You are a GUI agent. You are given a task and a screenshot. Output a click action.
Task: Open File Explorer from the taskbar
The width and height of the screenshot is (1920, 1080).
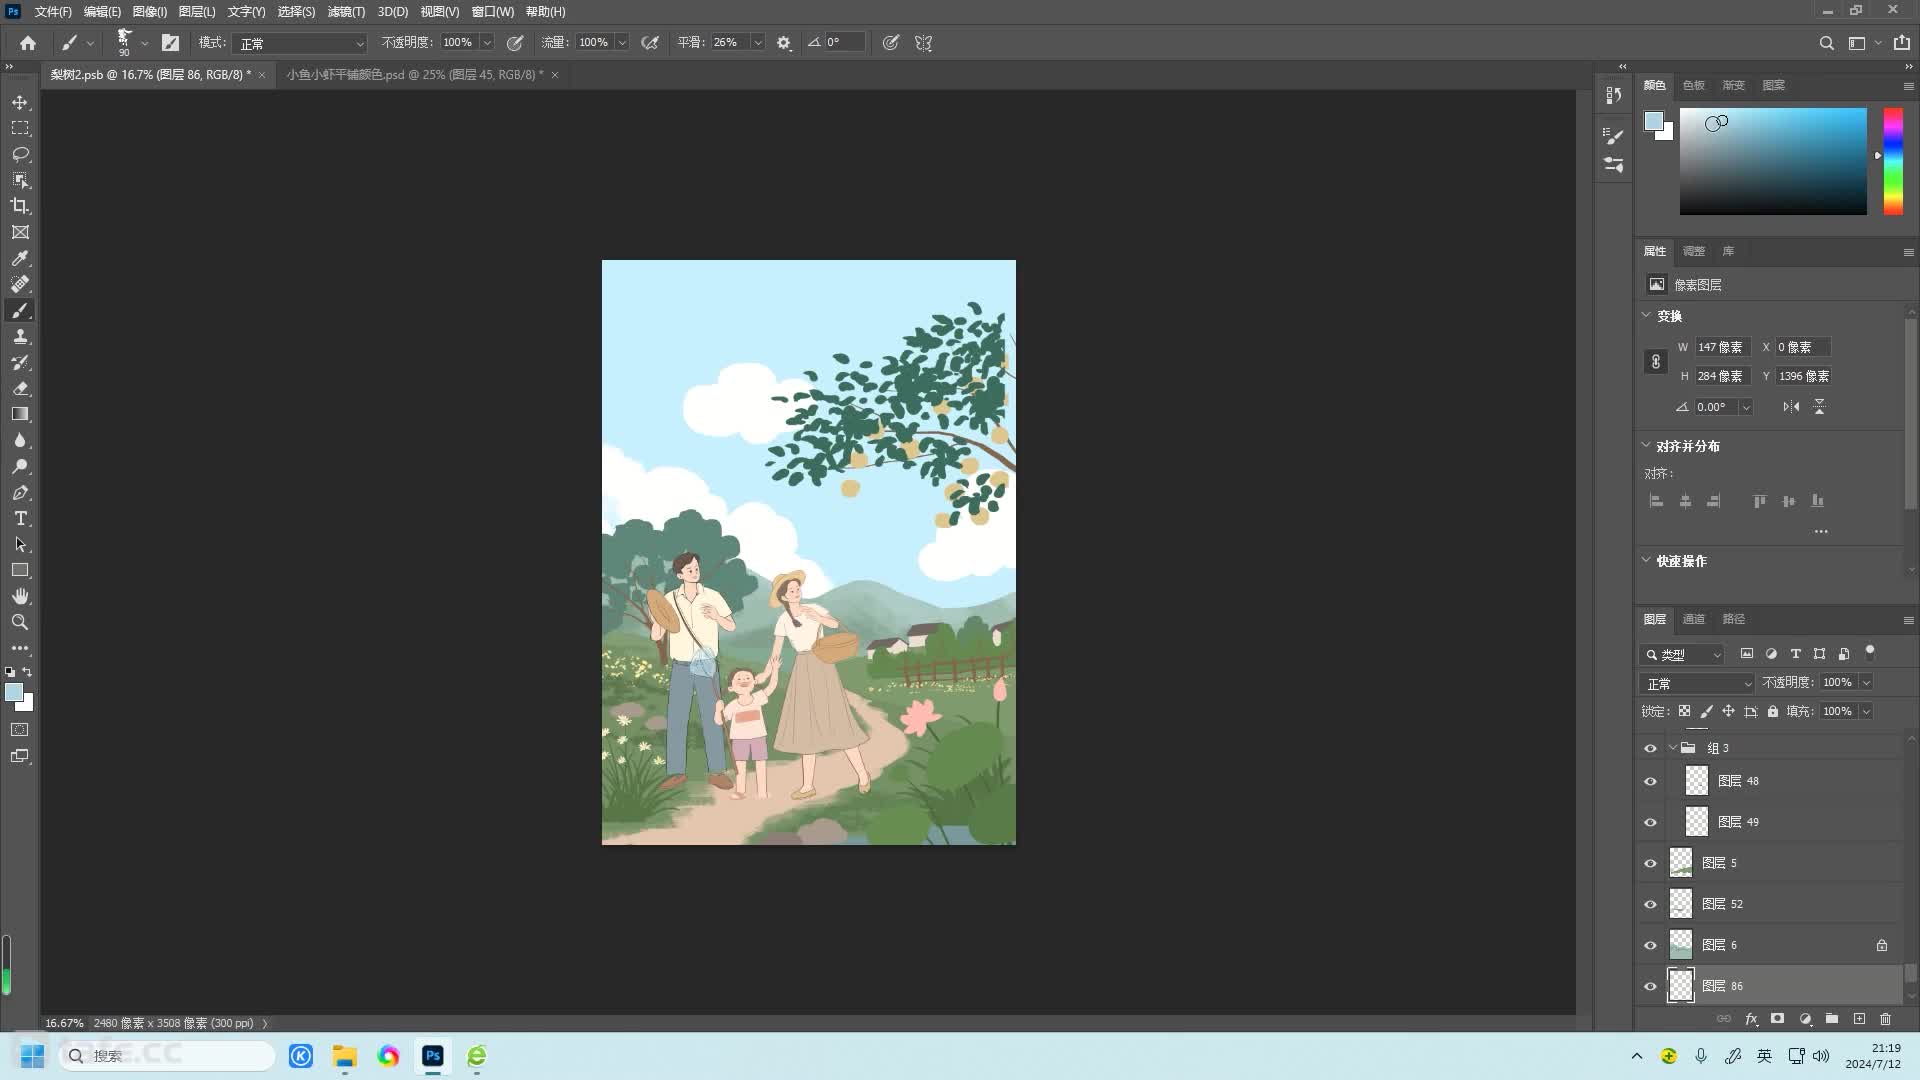[345, 1056]
